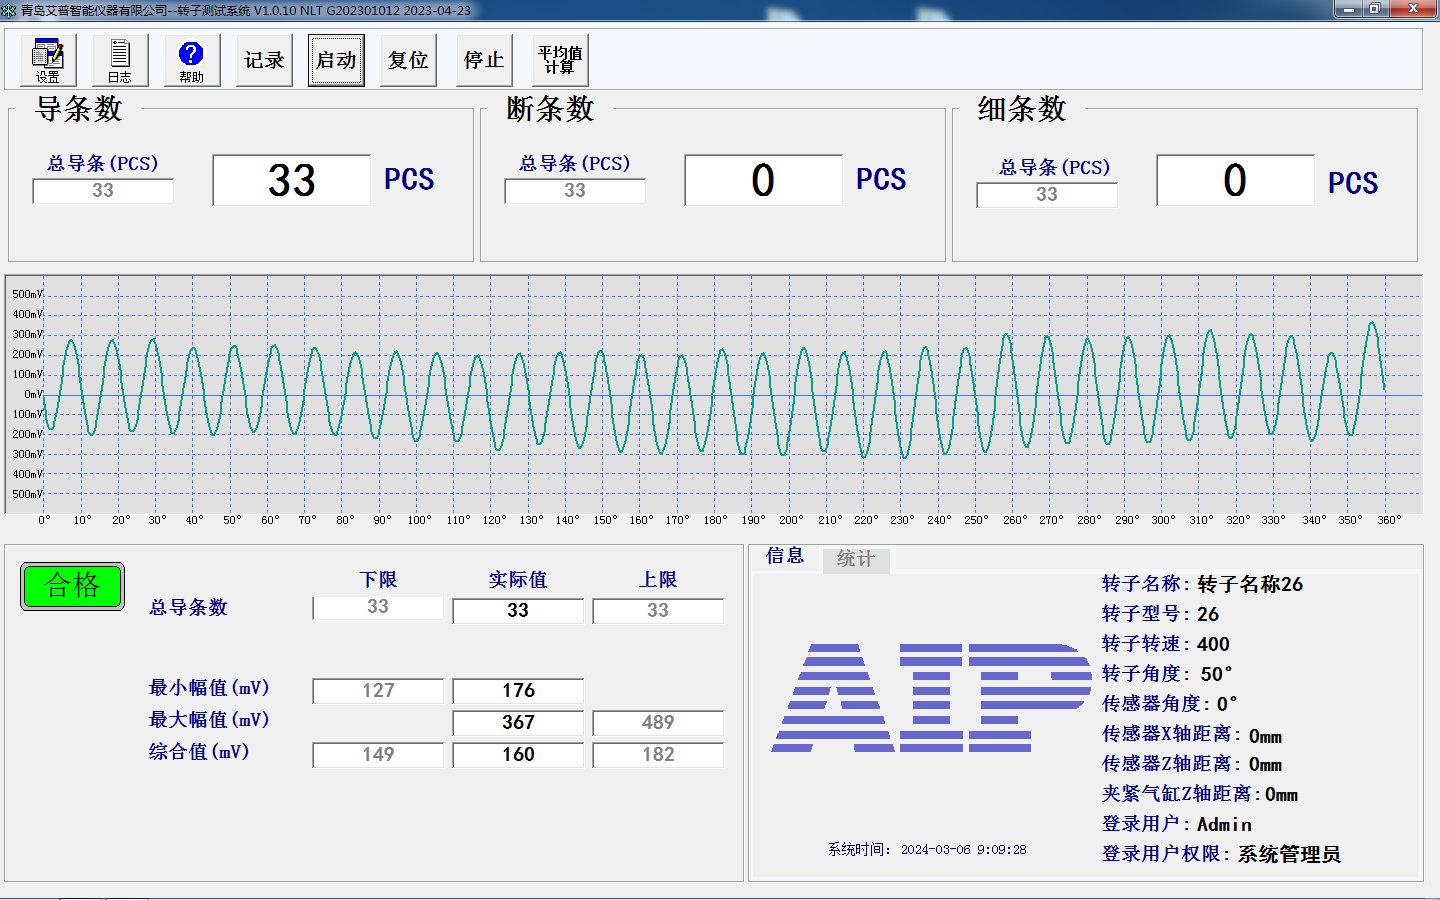Click the 转子角度: 50° text
The width and height of the screenshot is (1440, 900).
coord(1167,674)
